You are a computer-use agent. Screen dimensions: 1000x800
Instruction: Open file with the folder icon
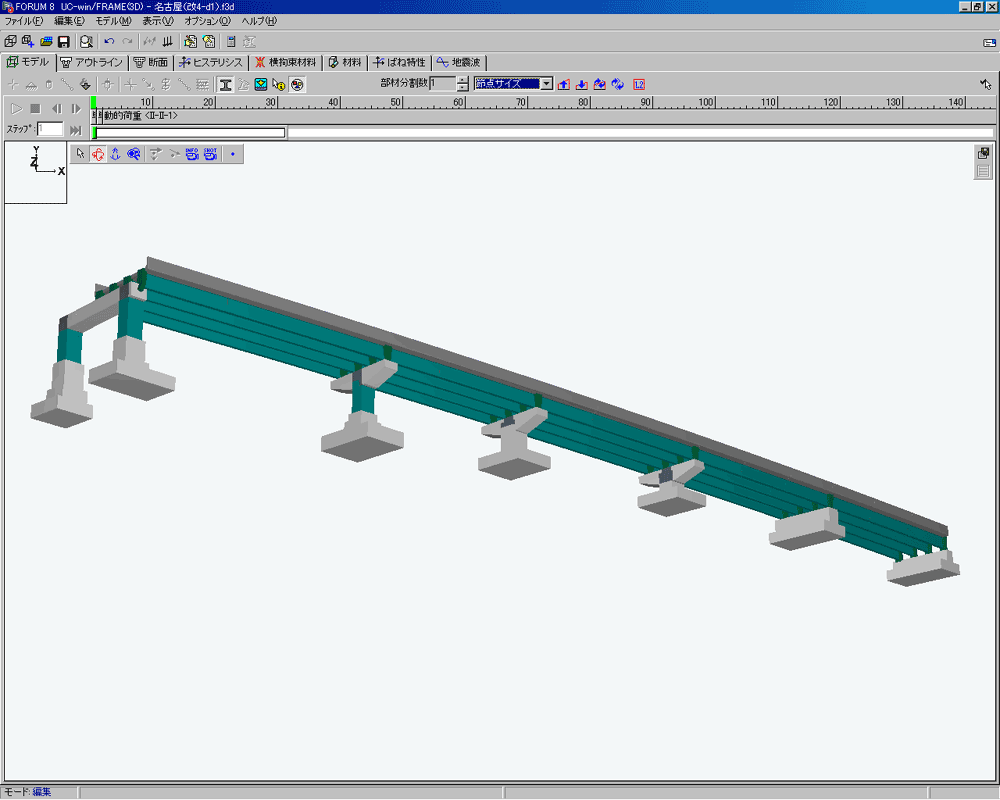pyautogui.click(x=46, y=42)
